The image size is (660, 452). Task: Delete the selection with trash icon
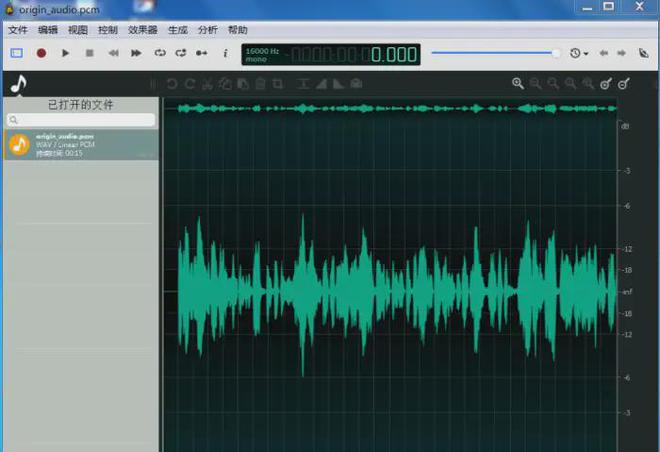point(260,84)
